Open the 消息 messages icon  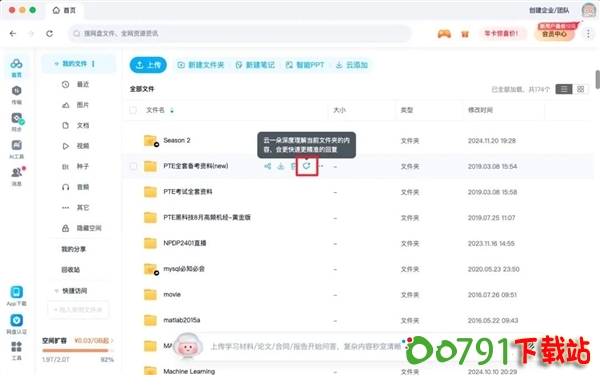pyautogui.click(x=17, y=173)
